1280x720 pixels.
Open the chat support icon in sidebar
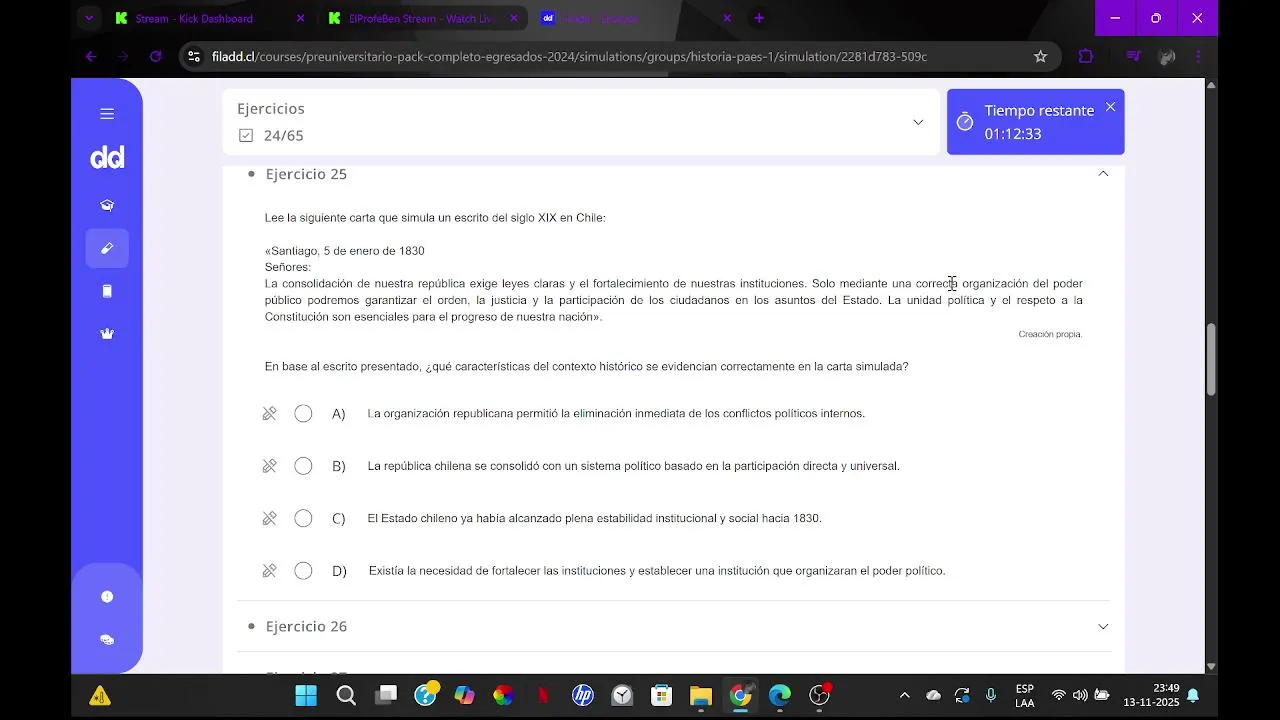click(x=107, y=640)
